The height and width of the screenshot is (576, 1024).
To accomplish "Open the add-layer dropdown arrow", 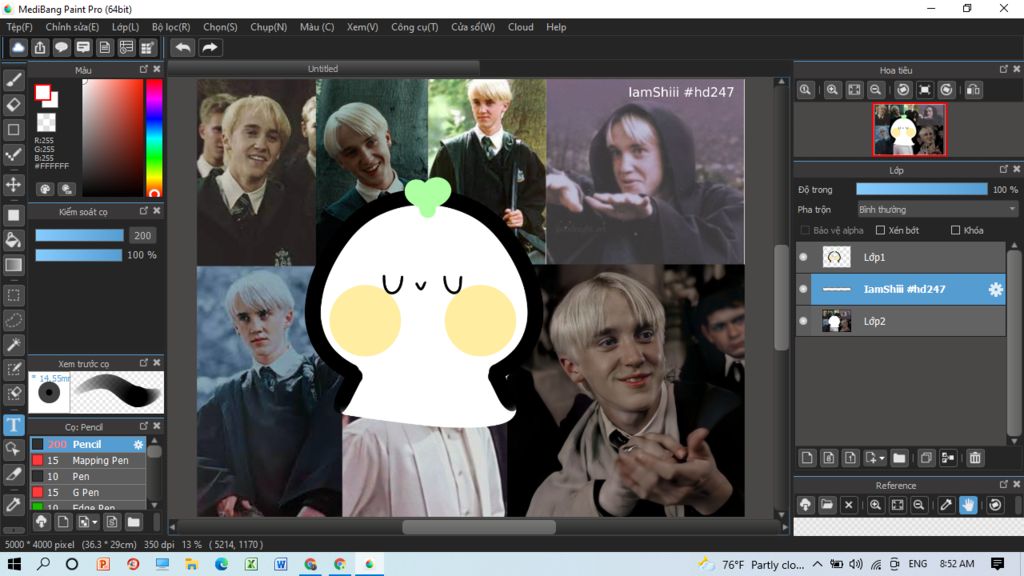I will click(882, 458).
